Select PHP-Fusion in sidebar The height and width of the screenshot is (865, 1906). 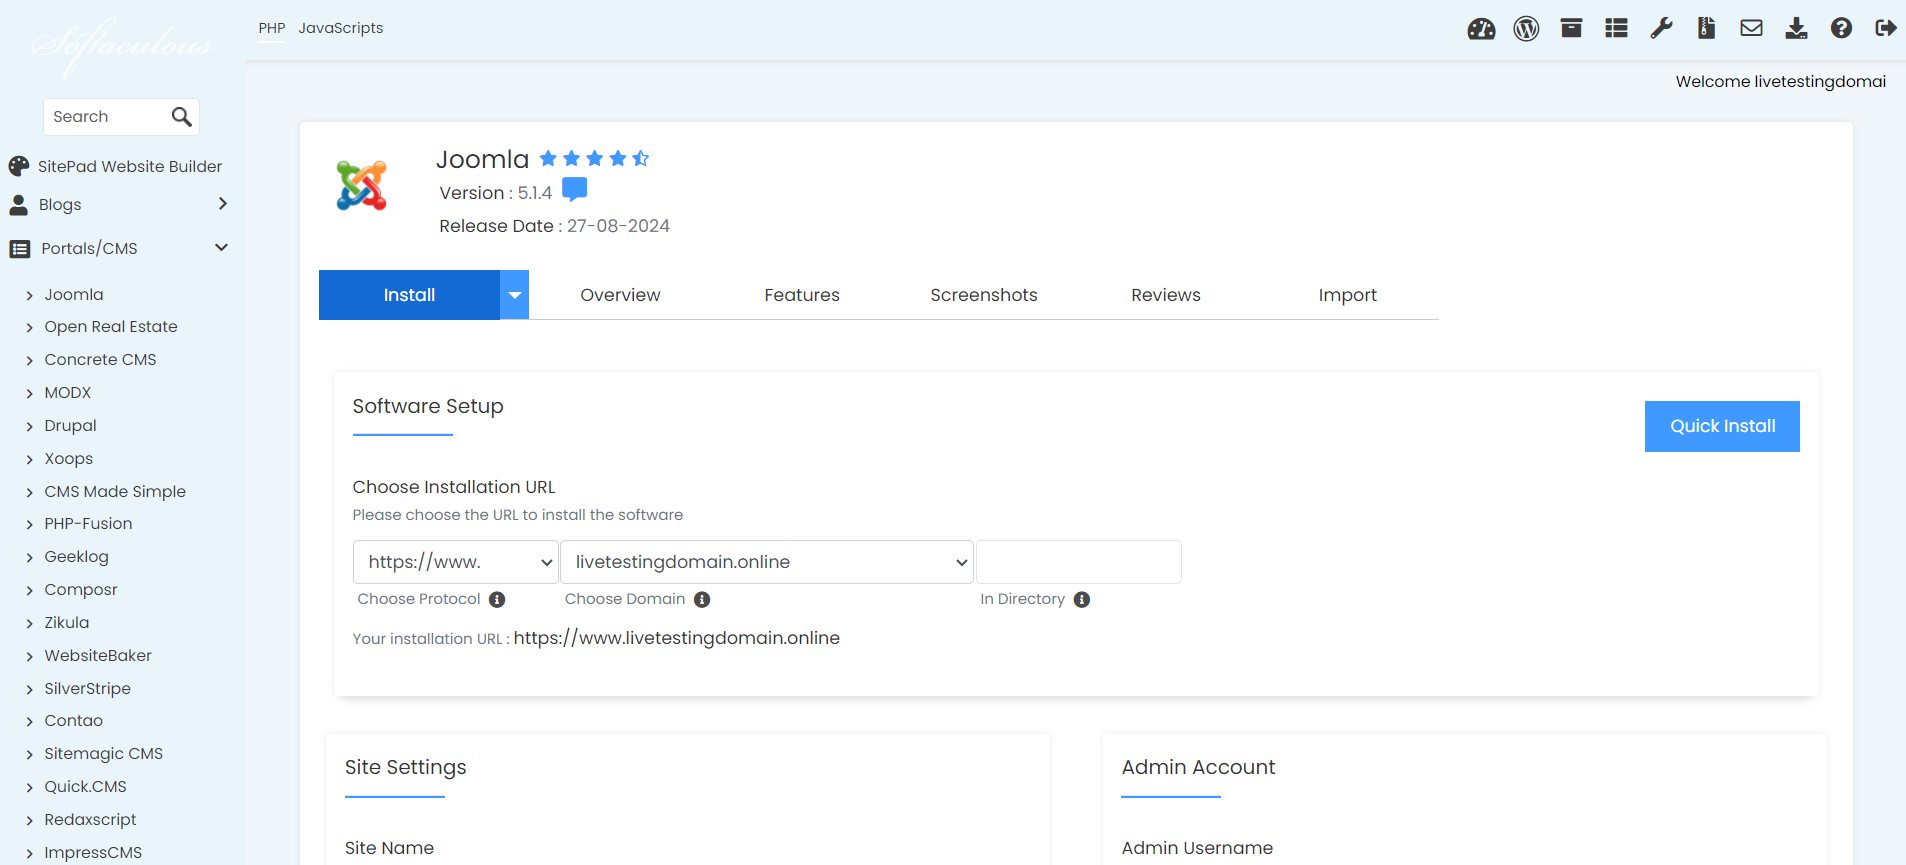pos(88,523)
